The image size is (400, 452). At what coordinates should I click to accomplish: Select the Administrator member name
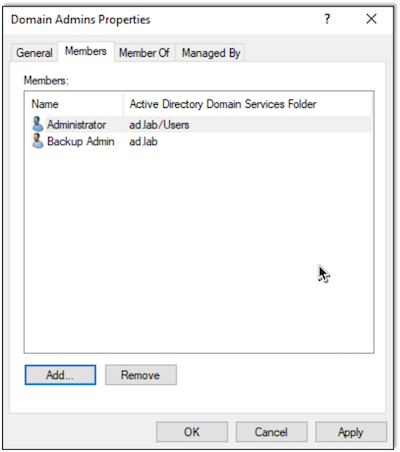point(76,125)
